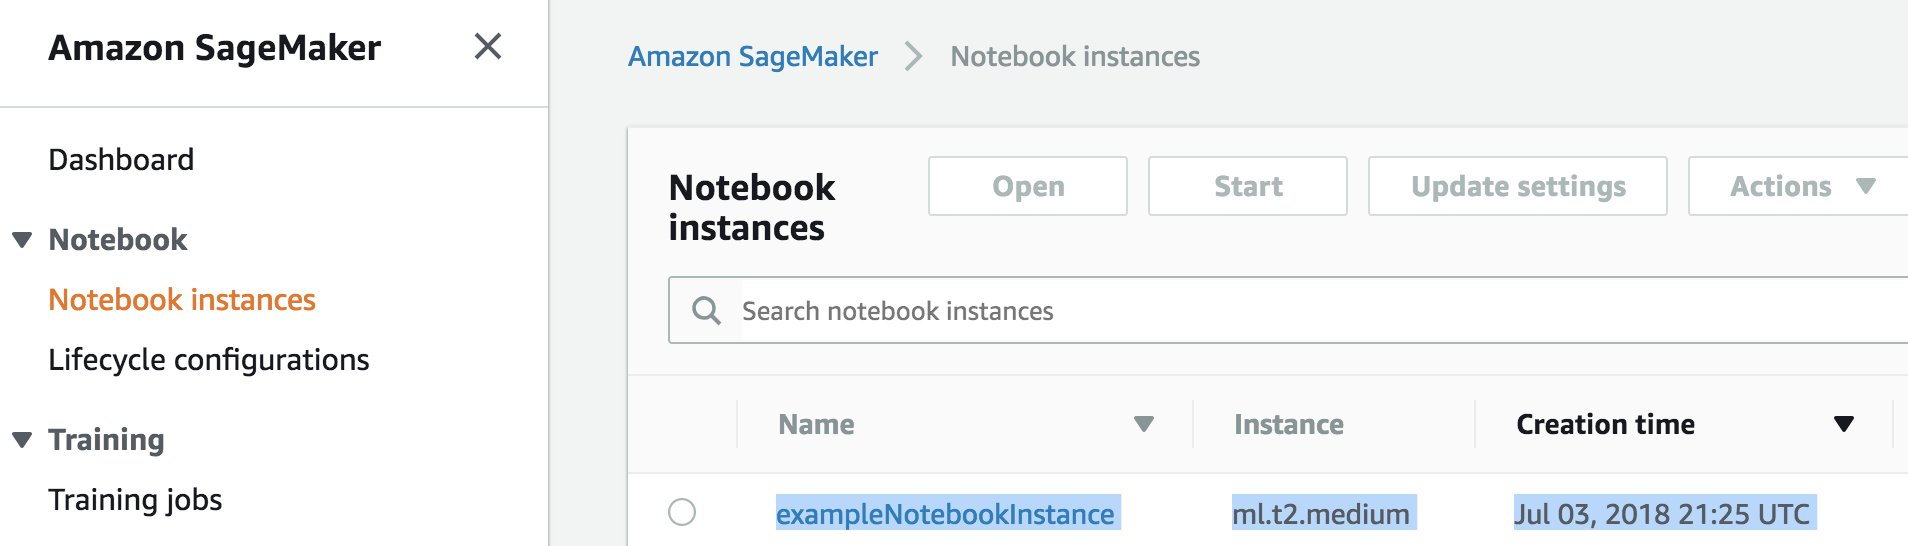This screenshot has height=546, width=1908.
Task: Click the breadcrumb chevron separator
Action: [913, 57]
